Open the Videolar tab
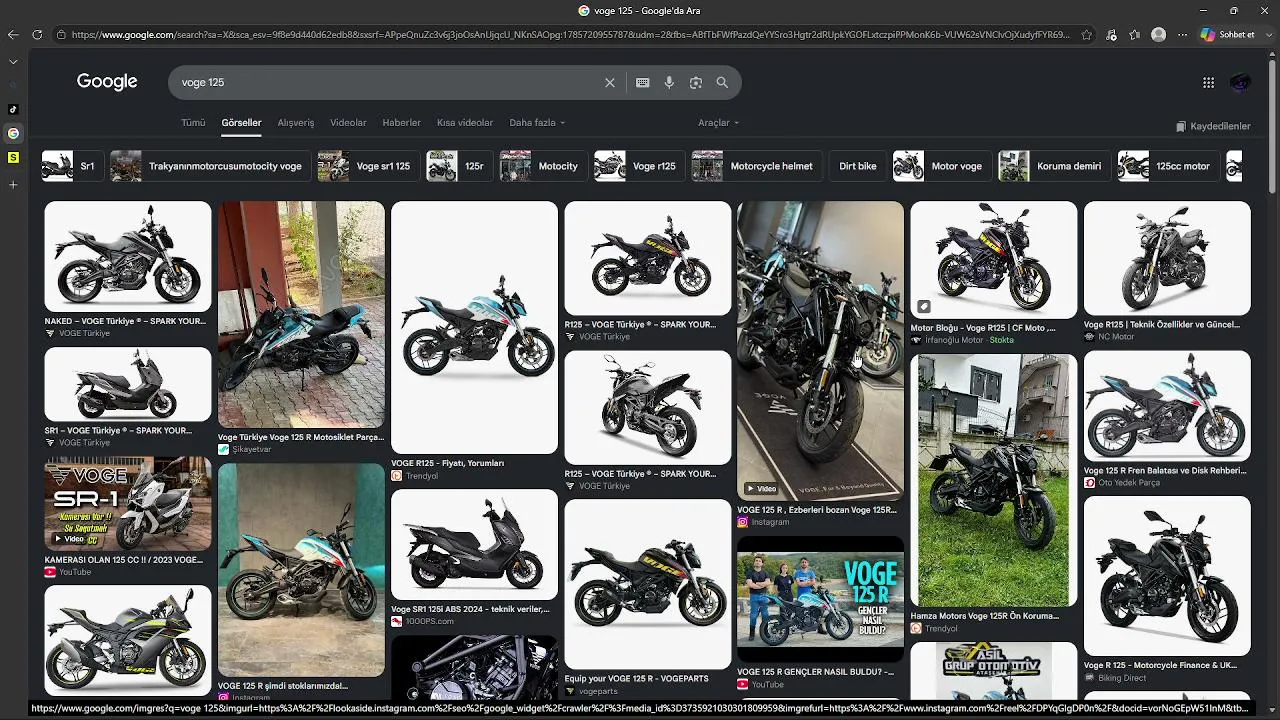 click(348, 123)
